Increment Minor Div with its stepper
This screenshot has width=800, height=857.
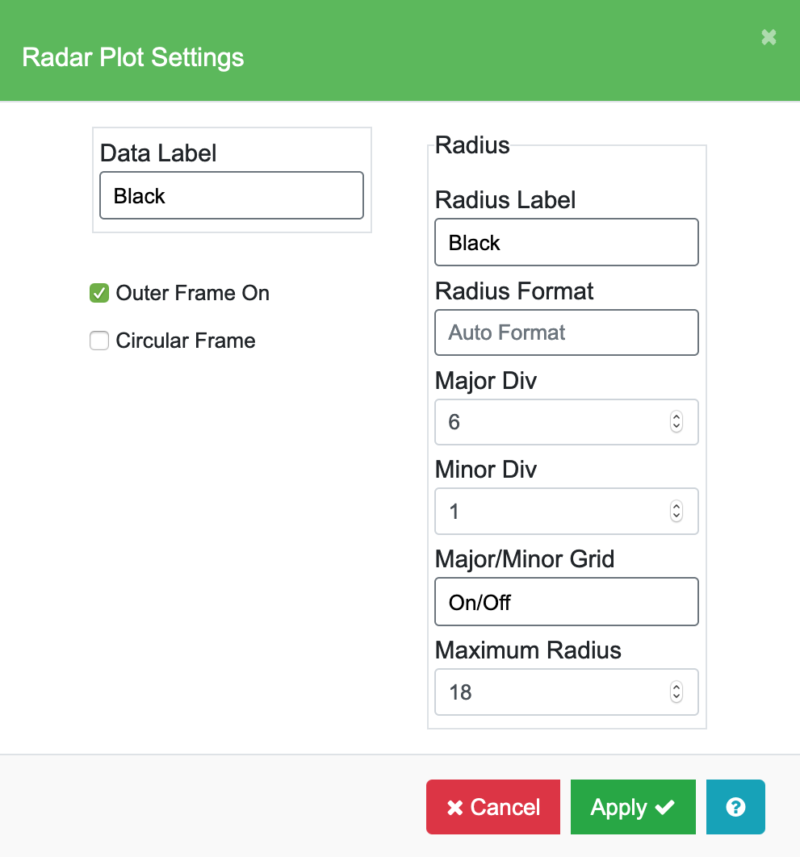click(x=676, y=506)
